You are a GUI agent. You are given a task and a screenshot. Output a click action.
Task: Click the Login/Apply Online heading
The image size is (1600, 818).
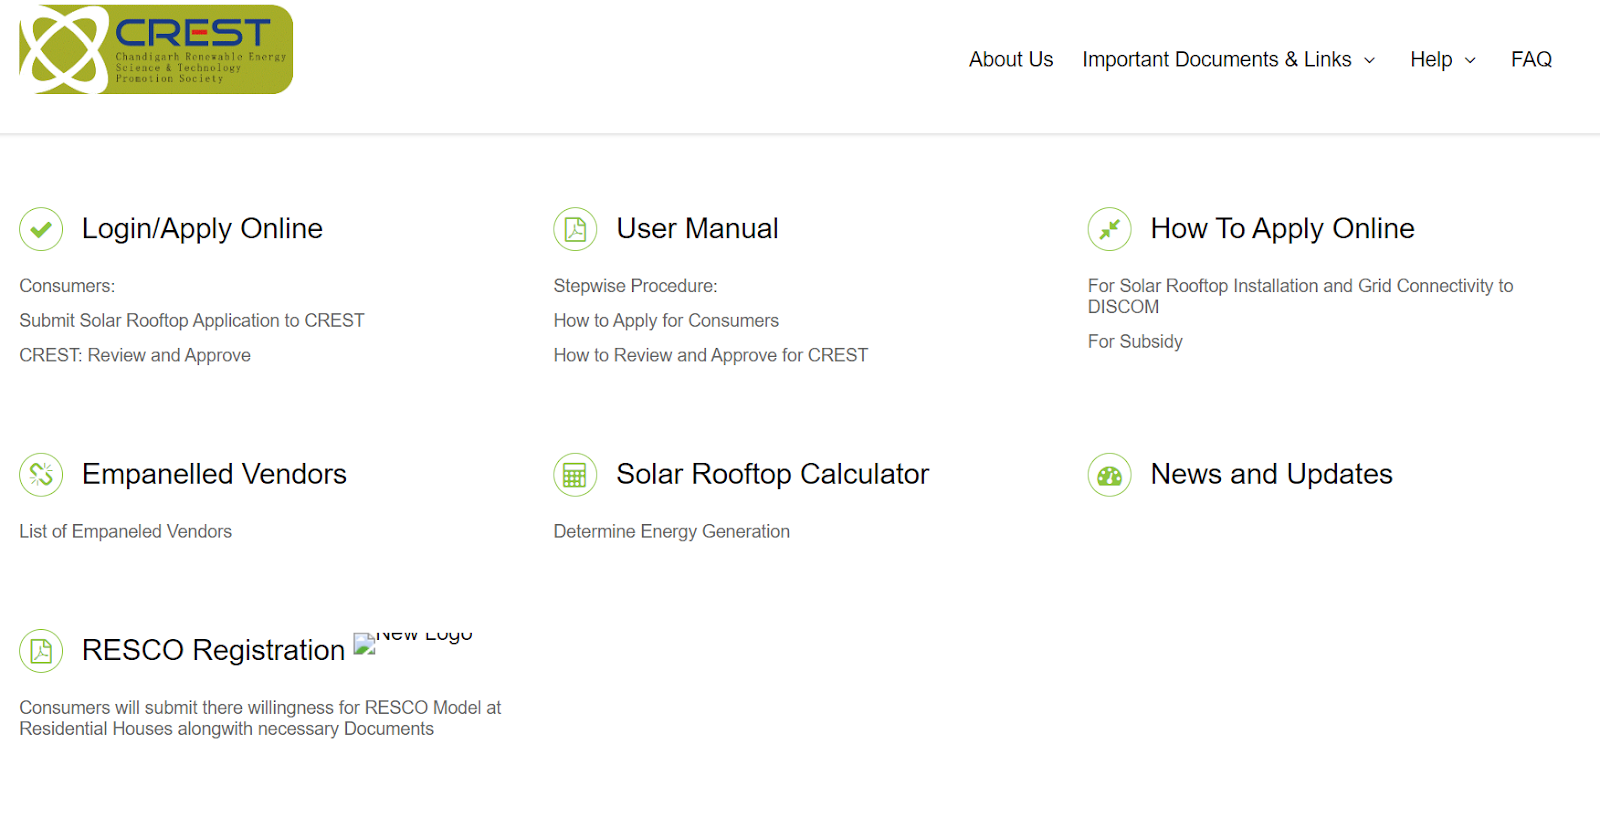click(202, 229)
